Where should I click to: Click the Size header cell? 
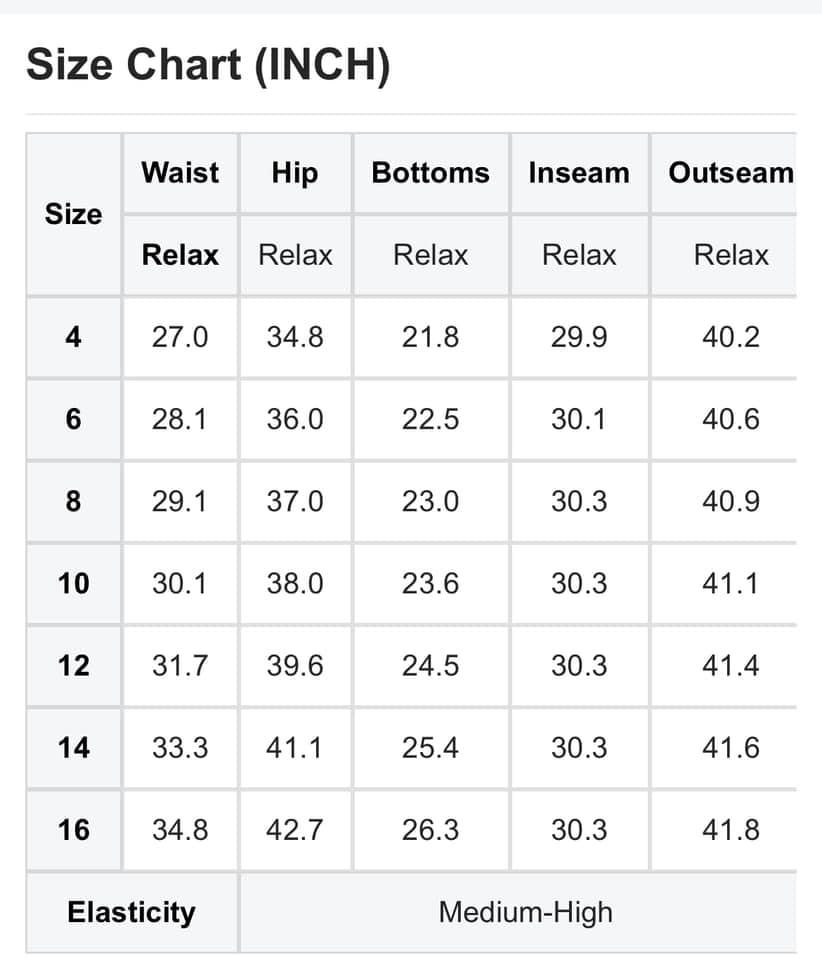point(73,214)
